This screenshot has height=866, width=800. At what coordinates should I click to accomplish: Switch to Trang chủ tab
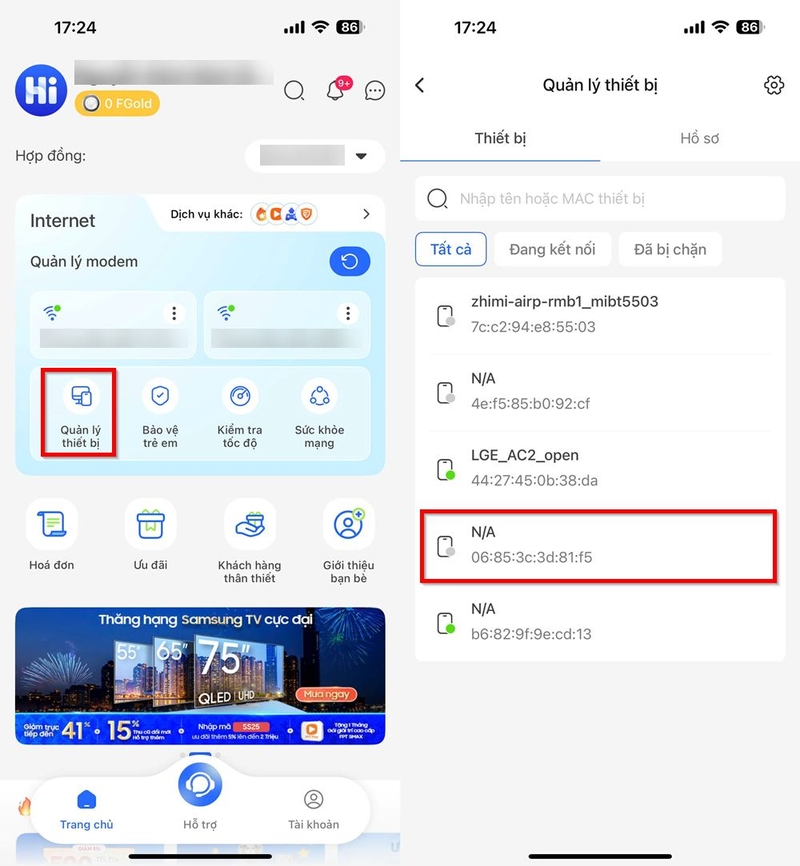click(x=87, y=810)
